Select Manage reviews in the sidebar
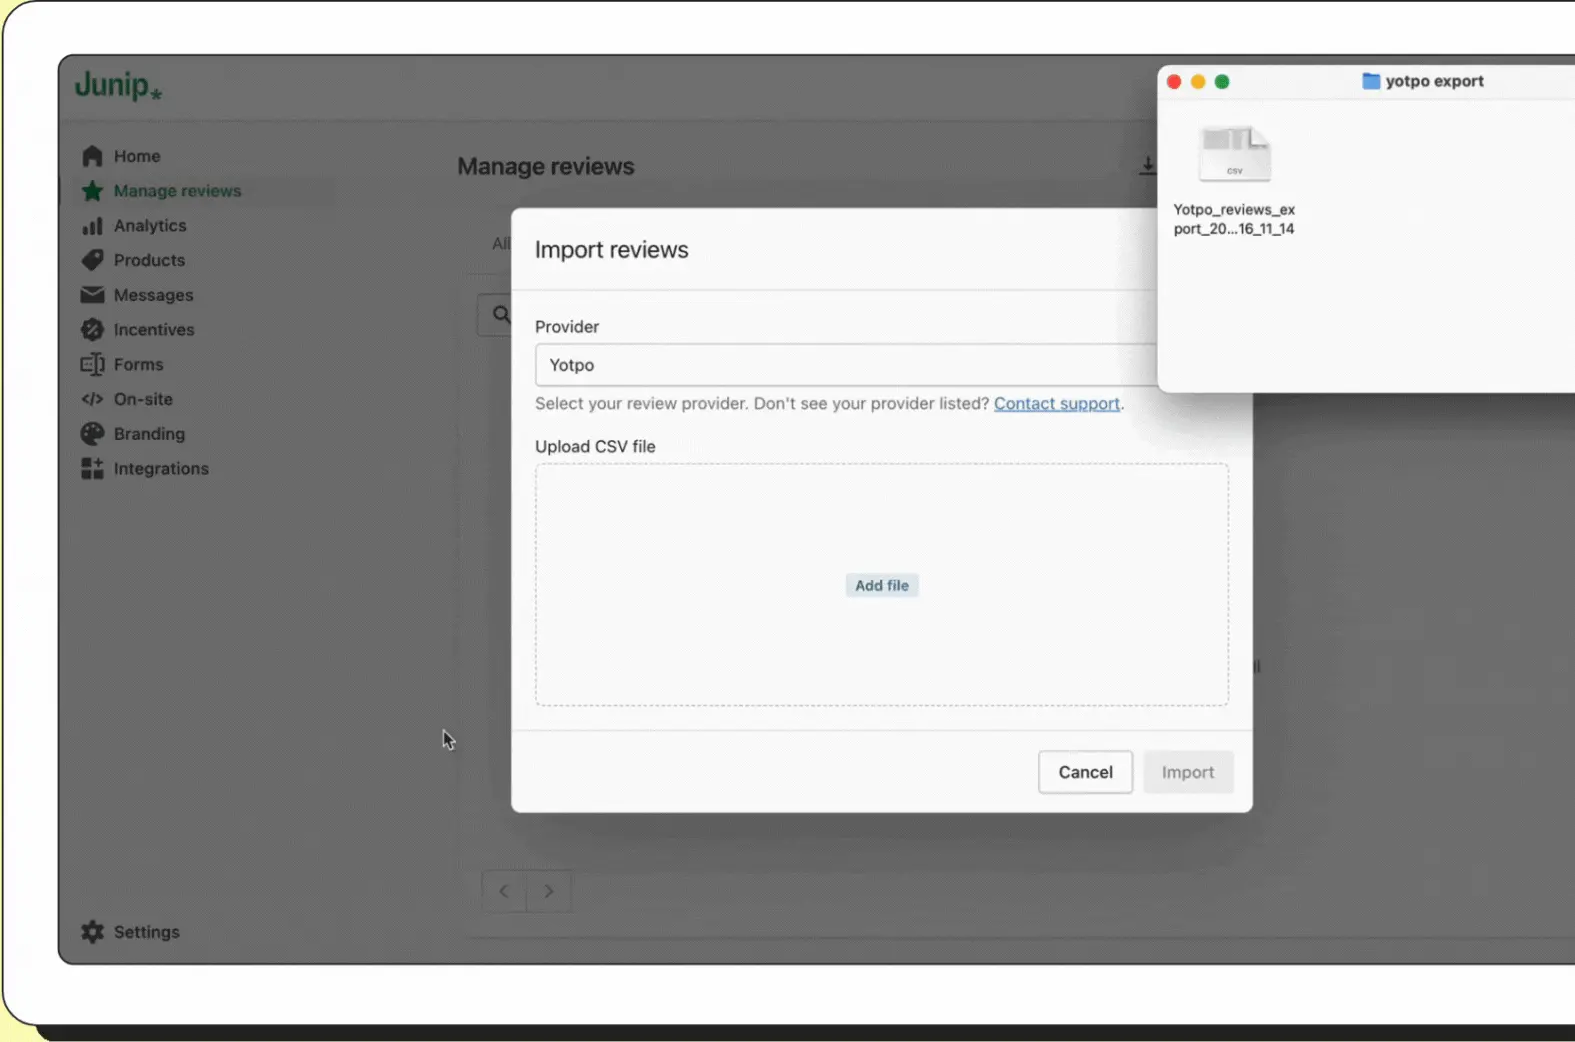Screen dimensions: 1575x1042 (x=177, y=191)
